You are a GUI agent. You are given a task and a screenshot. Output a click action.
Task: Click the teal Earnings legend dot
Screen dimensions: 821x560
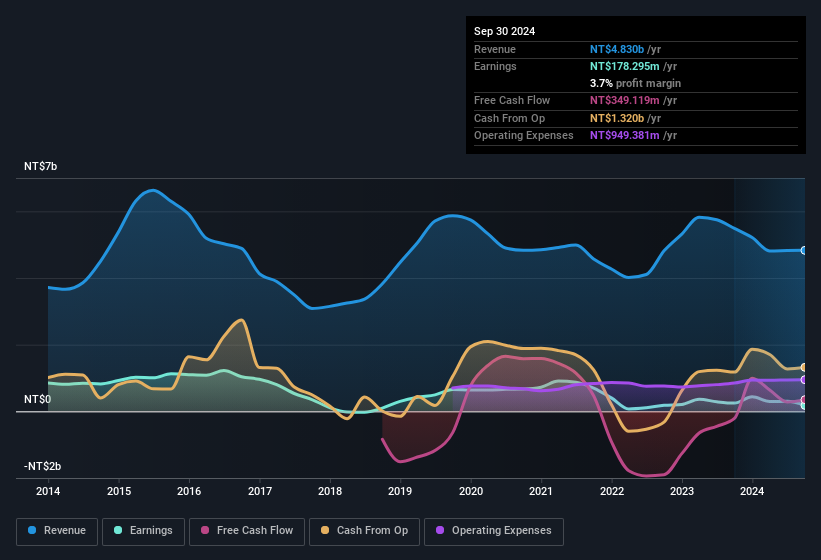119,530
